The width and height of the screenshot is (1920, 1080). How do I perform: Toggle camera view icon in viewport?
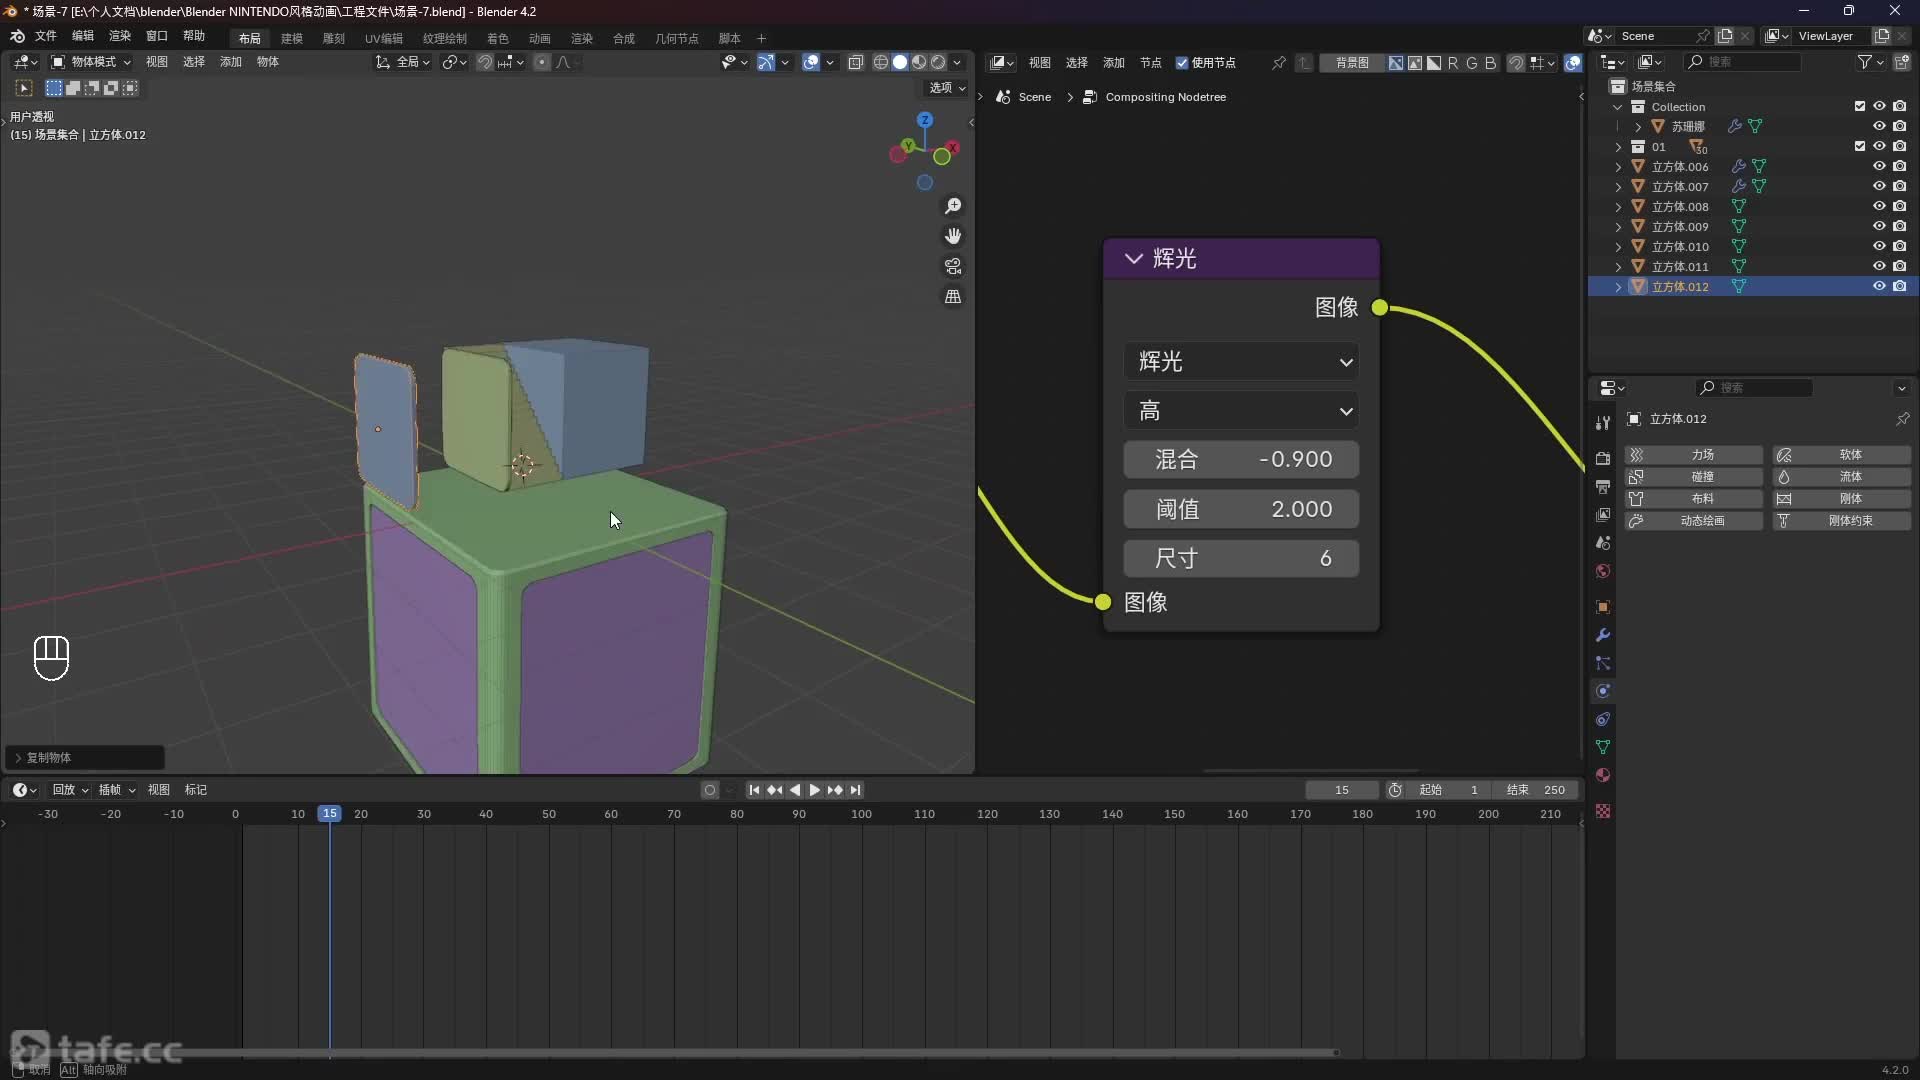[x=953, y=267]
